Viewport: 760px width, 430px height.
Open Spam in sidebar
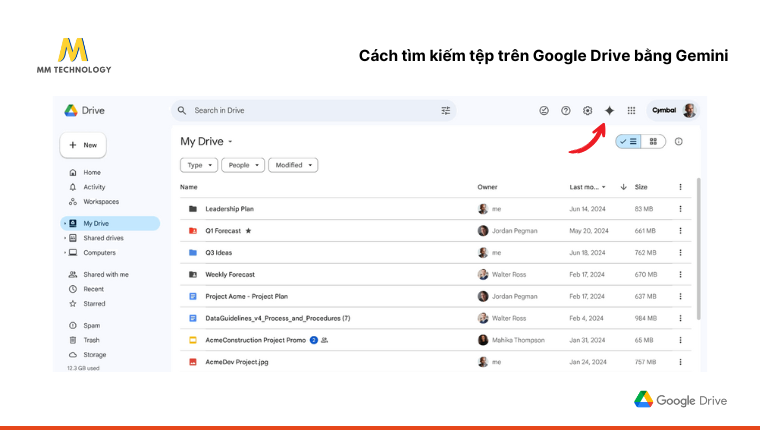(x=92, y=325)
